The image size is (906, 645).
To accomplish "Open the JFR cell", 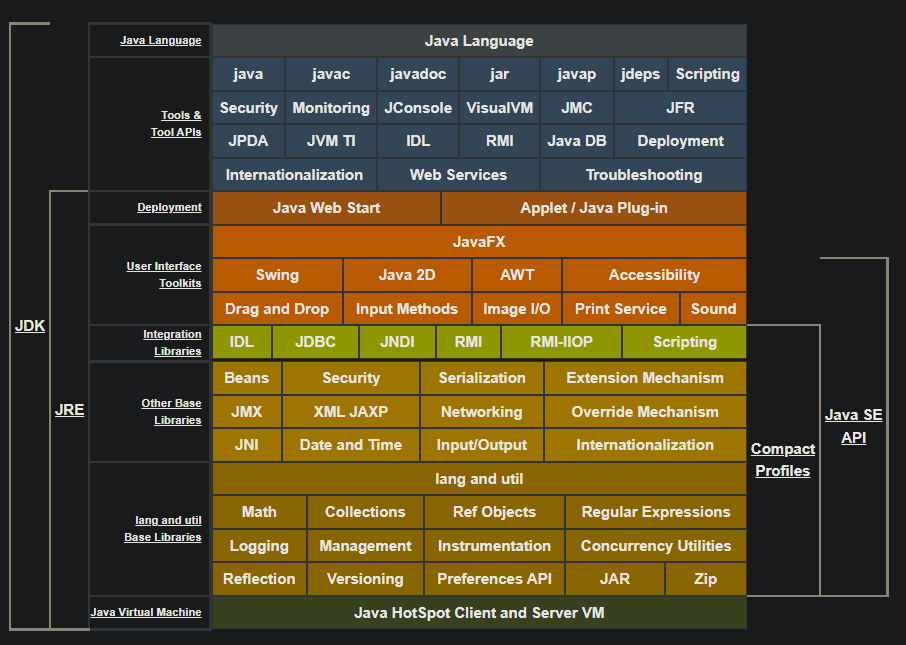I will click(680, 108).
